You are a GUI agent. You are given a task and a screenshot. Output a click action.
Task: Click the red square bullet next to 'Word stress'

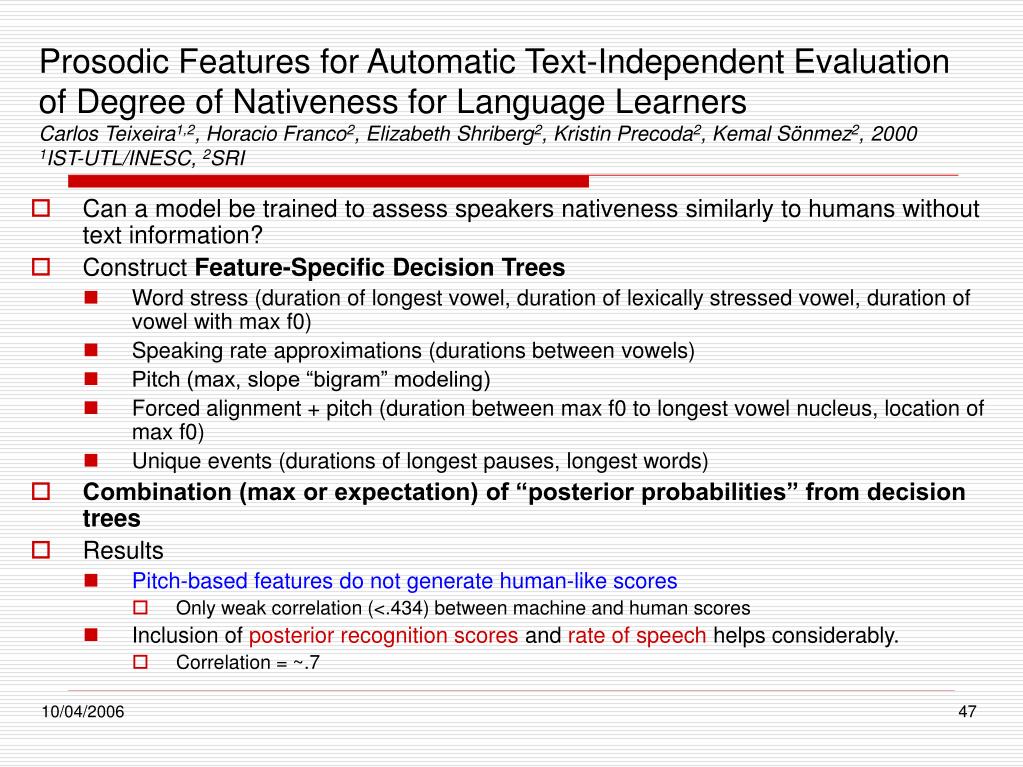point(91,298)
